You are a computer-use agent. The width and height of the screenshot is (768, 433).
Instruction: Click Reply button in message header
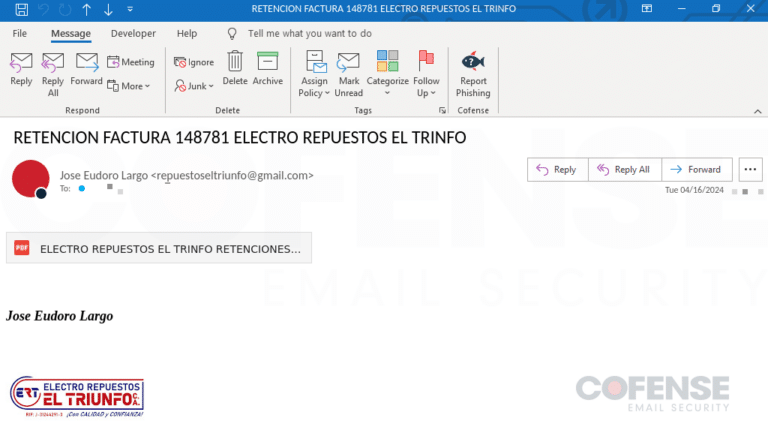pos(557,169)
